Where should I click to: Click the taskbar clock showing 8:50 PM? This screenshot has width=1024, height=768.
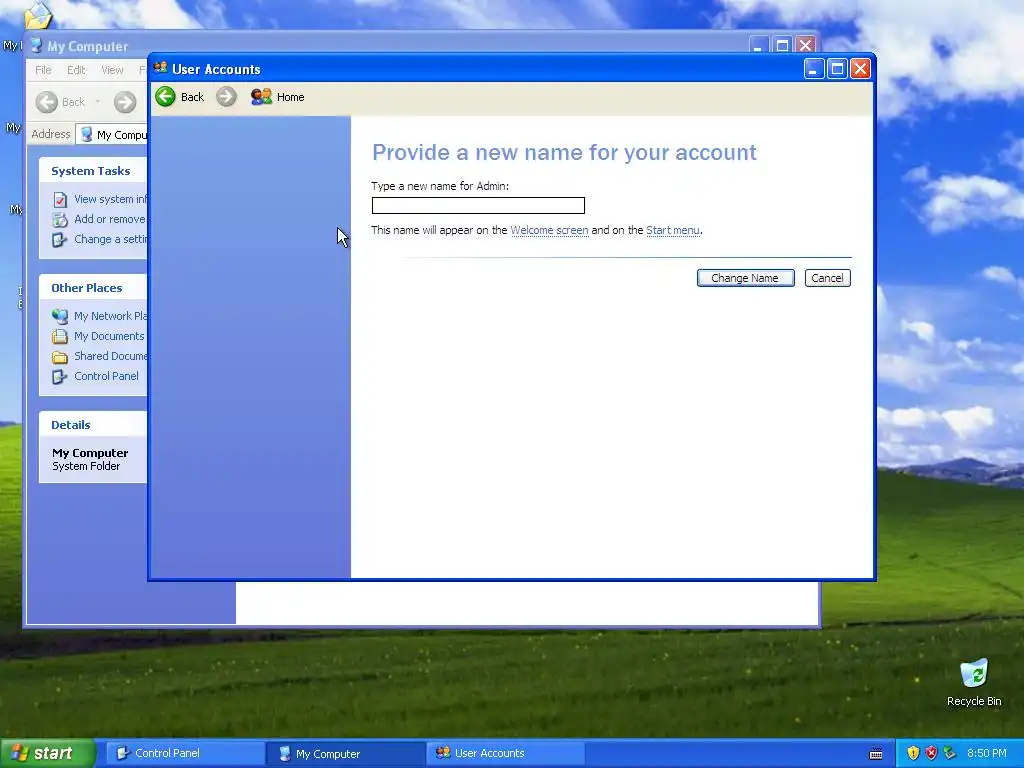(x=987, y=753)
